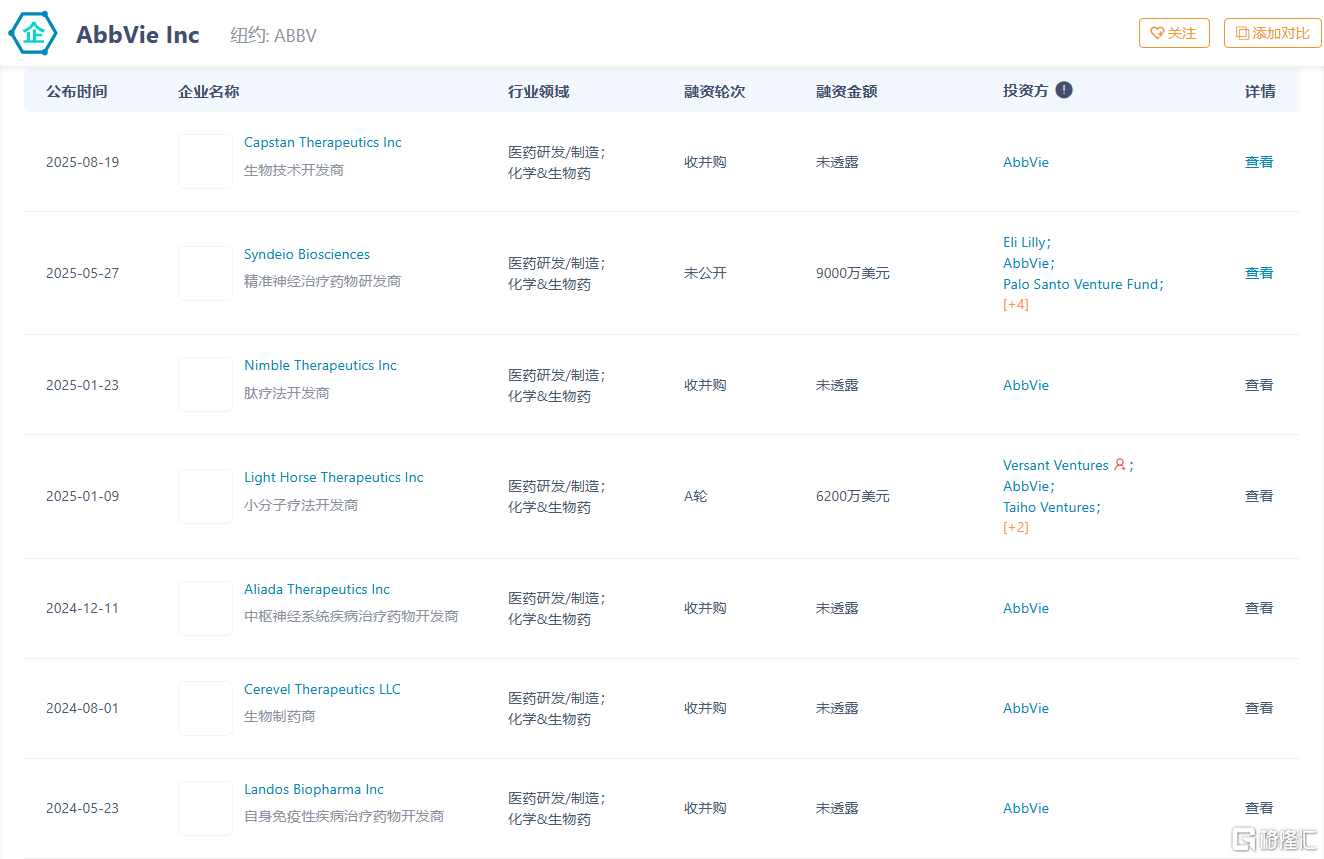Click AbbVie investor in the Cerevel Therapeutics row
Image resolution: width=1324 pixels, height=859 pixels.
tap(1026, 708)
